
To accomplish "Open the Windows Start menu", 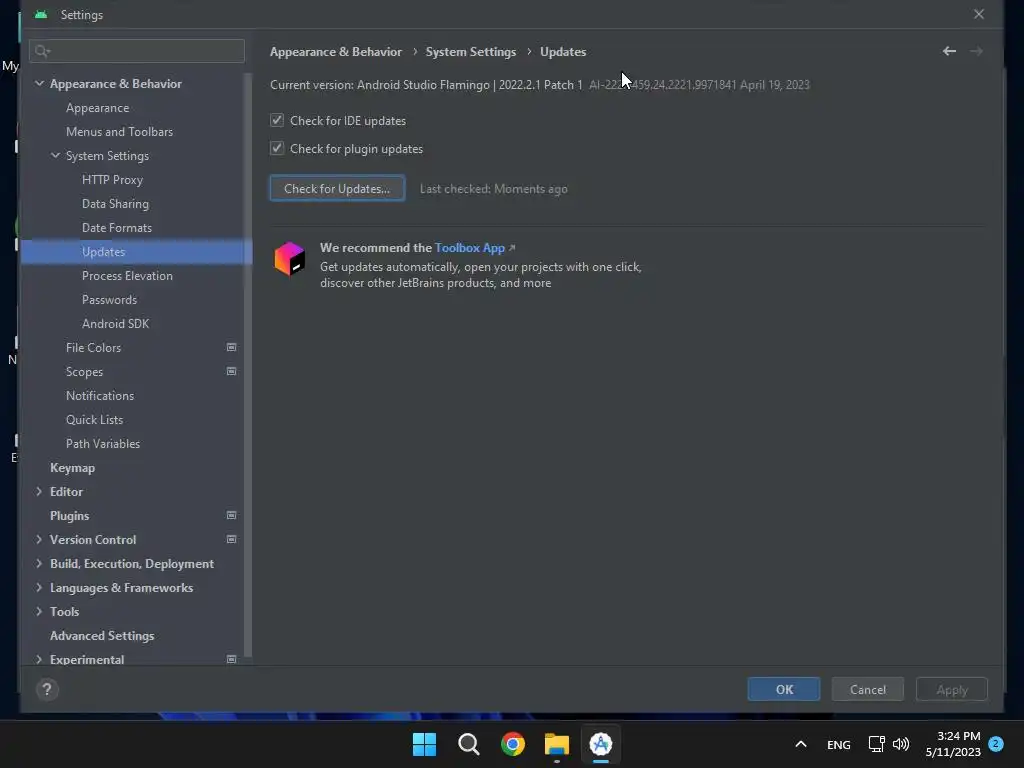I will pos(424,744).
